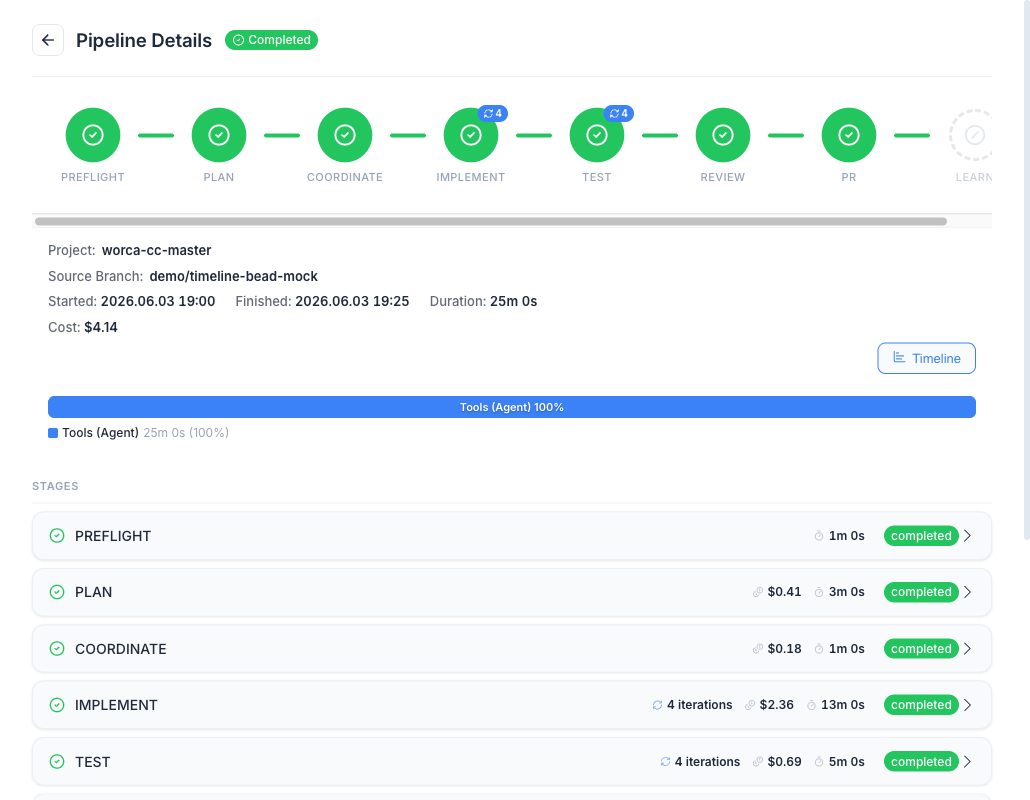Click the TEST cost $0.69
Image resolution: width=1030 pixels, height=800 pixels.
coord(784,762)
